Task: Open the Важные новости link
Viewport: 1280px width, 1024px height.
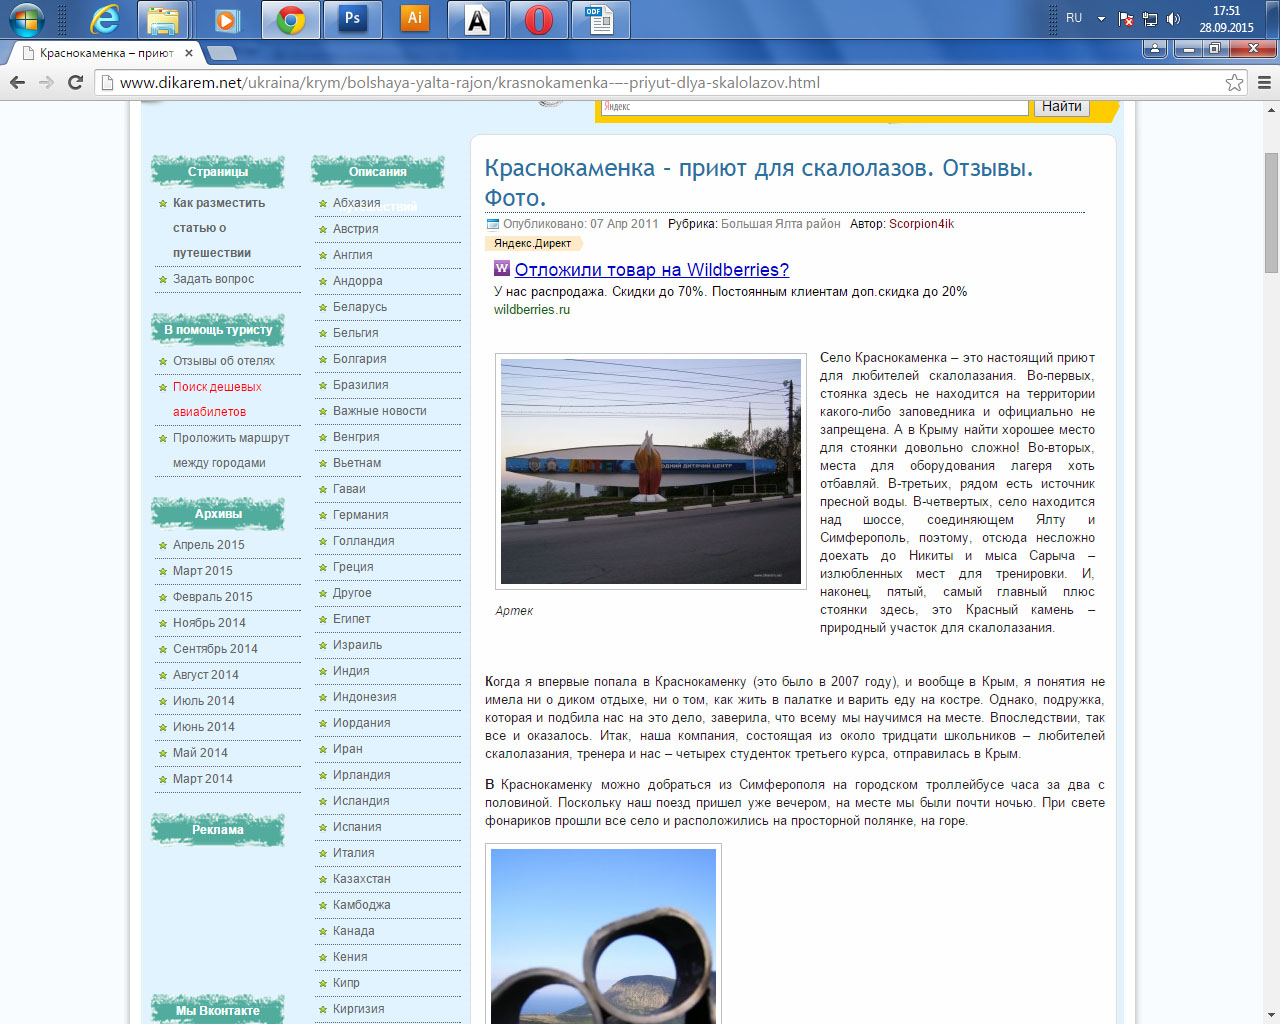Action: (379, 411)
